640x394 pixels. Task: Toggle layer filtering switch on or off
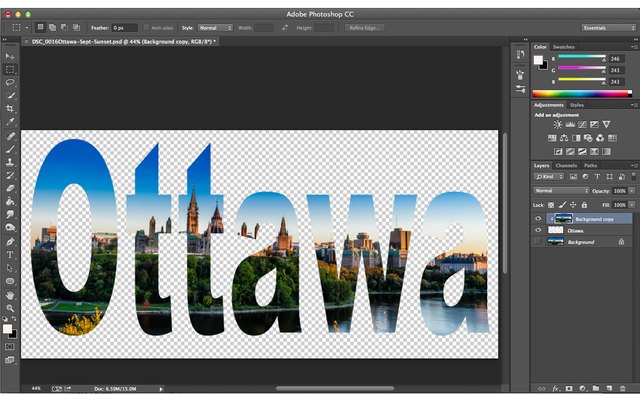(x=633, y=176)
